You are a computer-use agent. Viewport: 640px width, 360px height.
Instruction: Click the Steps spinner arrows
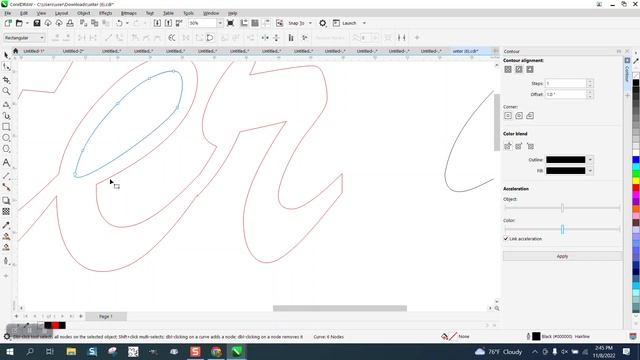tap(589, 83)
